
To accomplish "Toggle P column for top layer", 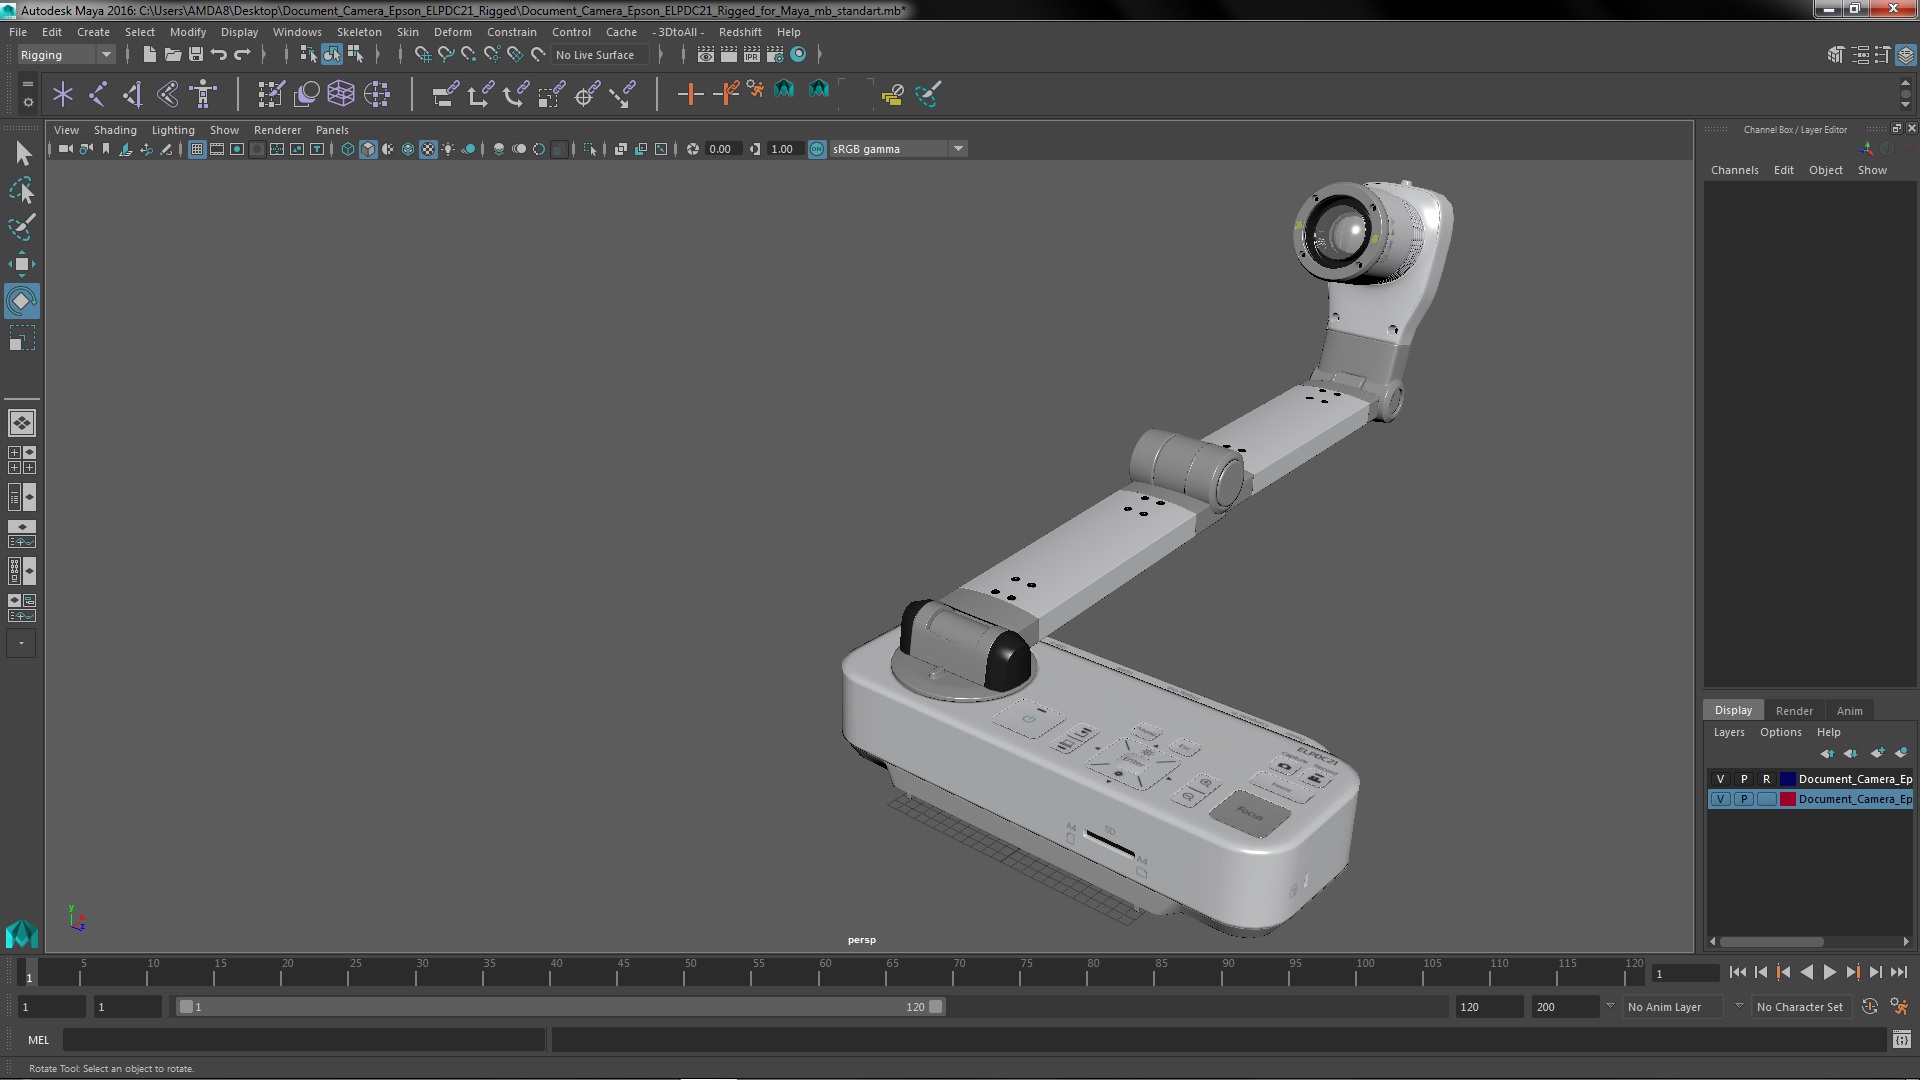I will (1743, 778).
